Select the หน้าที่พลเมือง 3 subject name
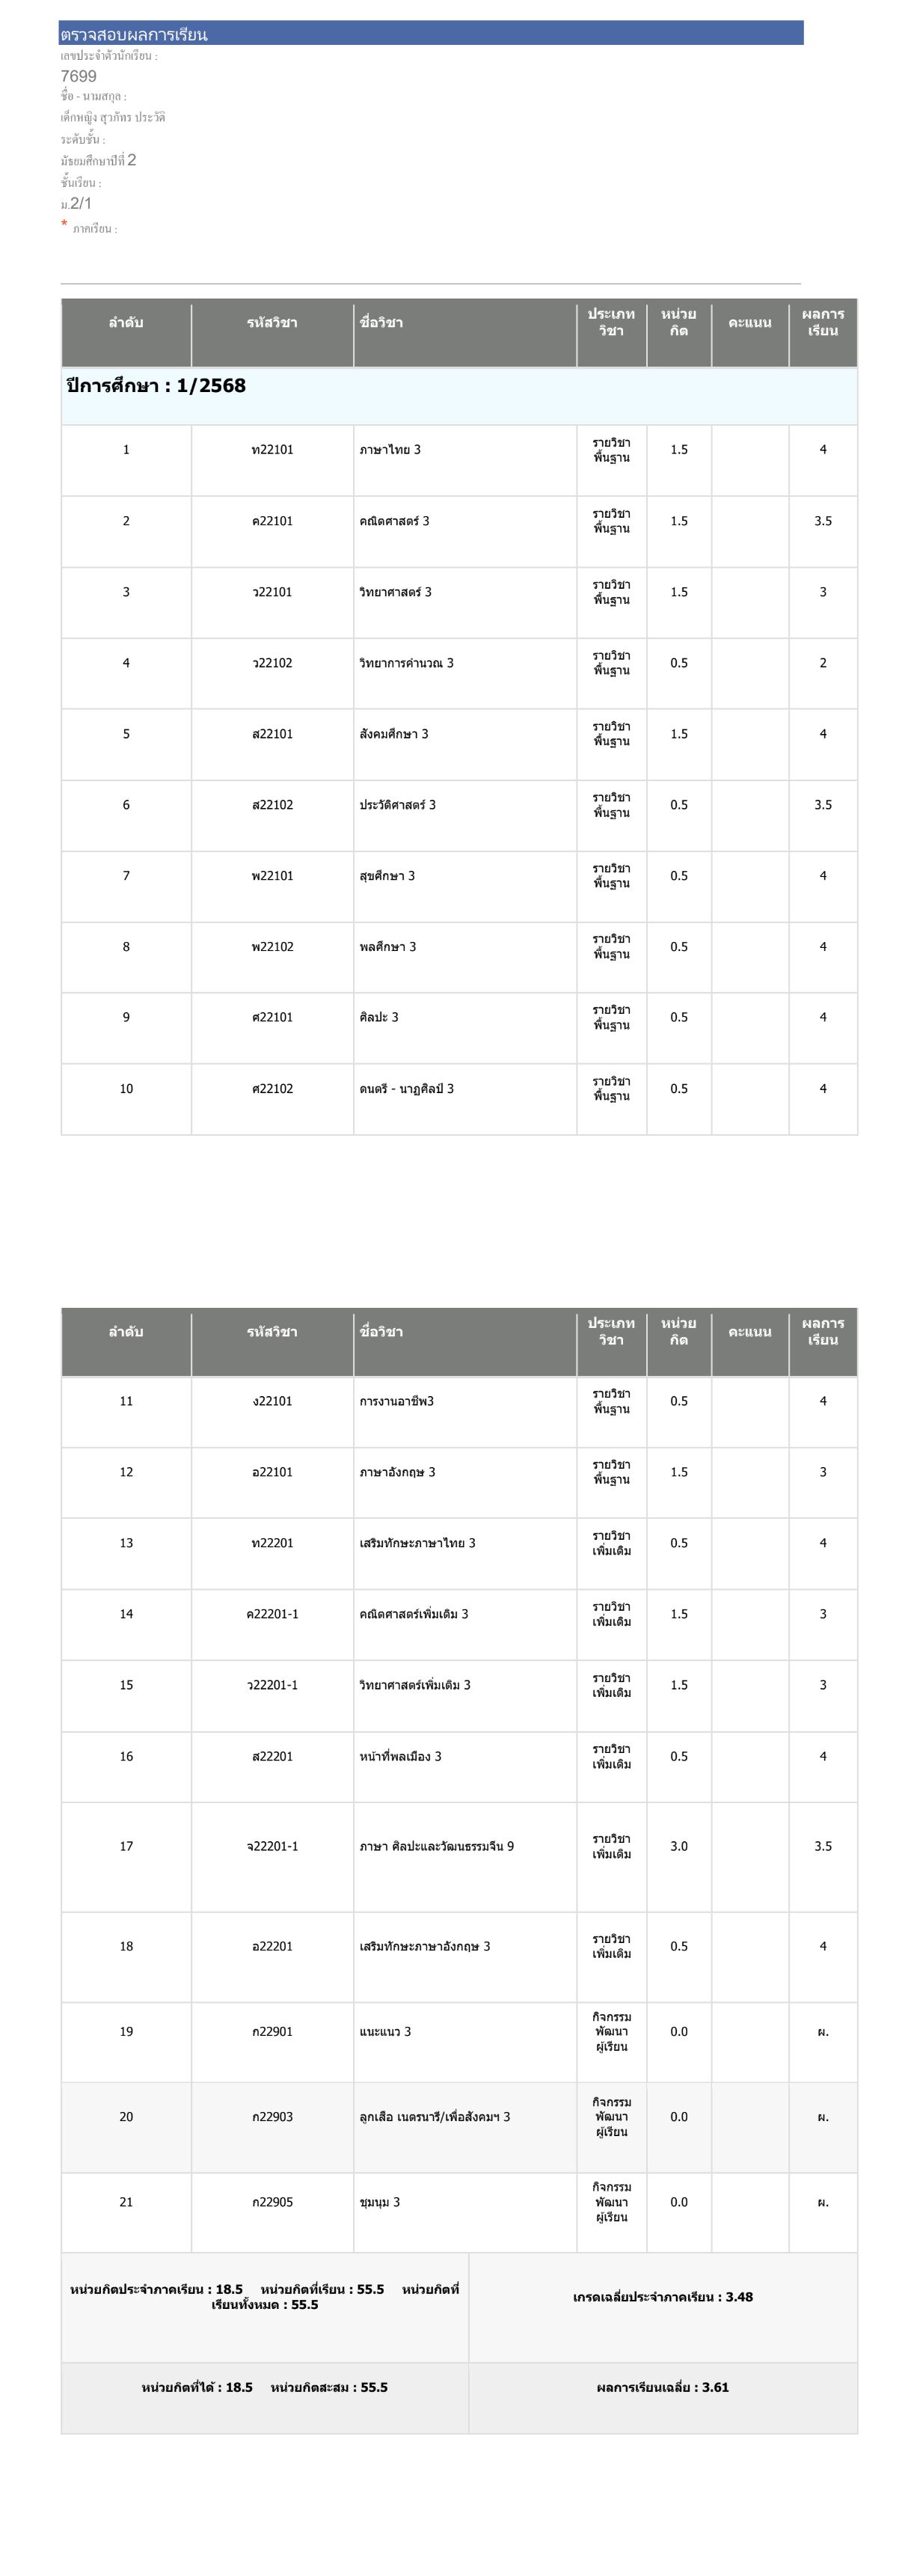The height and width of the screenshot is (2576, 911). [400, 1756]
